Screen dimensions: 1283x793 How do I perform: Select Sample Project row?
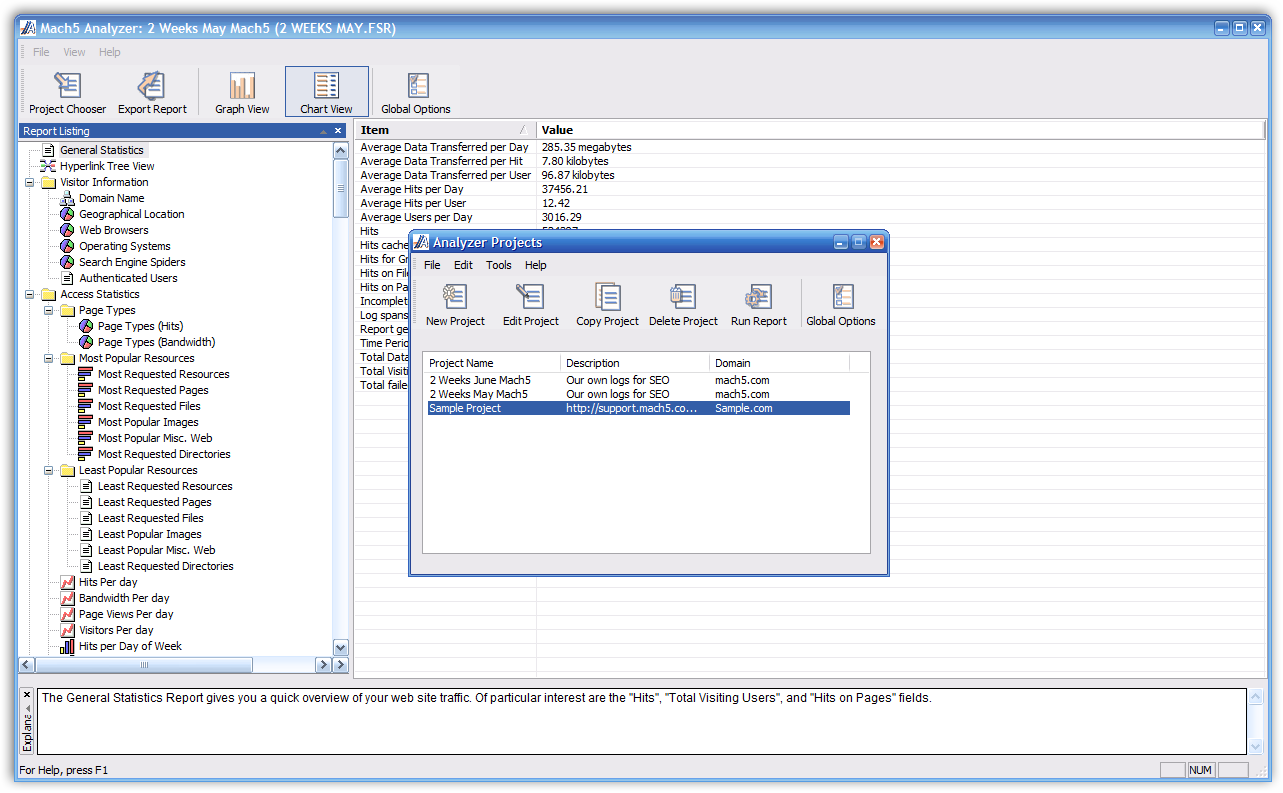(638, 408)
